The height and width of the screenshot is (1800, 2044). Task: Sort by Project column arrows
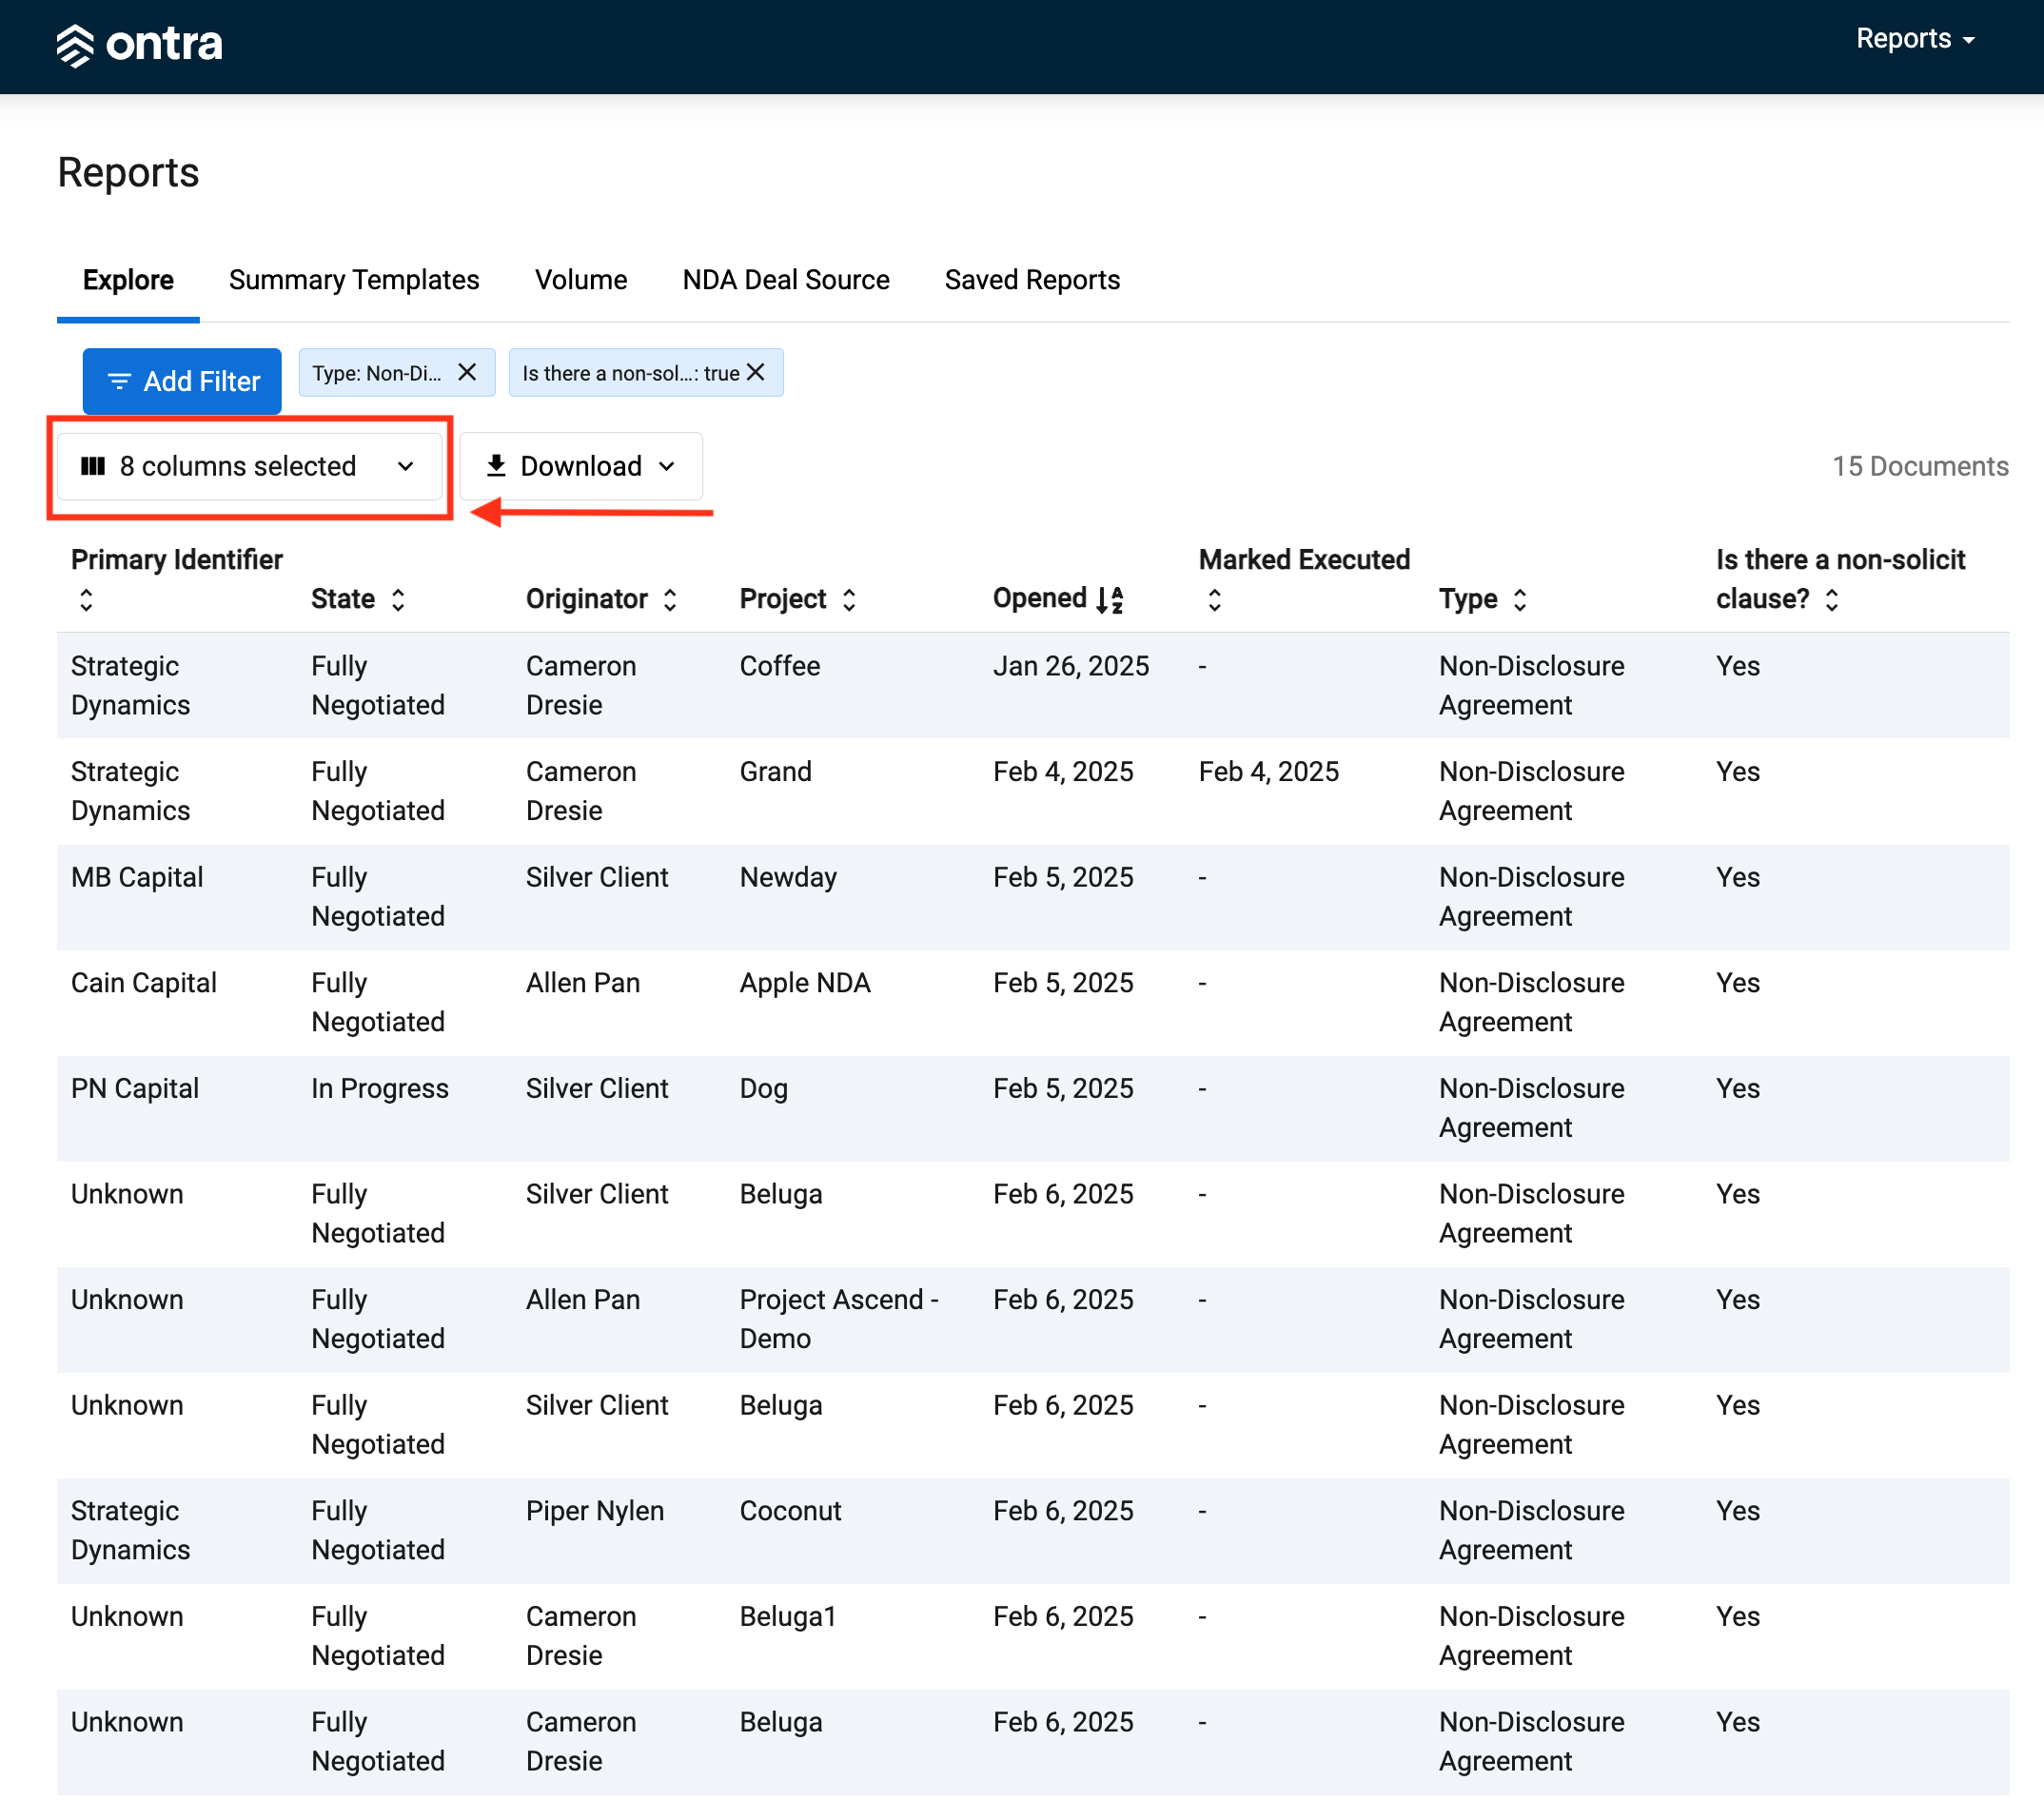coord(849,600)
